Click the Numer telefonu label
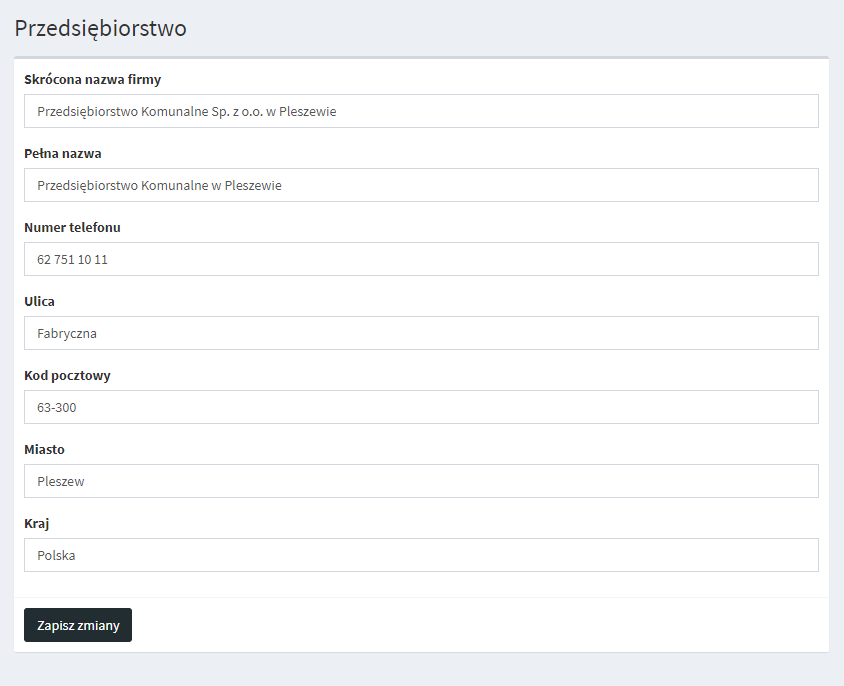 (72, 228)
